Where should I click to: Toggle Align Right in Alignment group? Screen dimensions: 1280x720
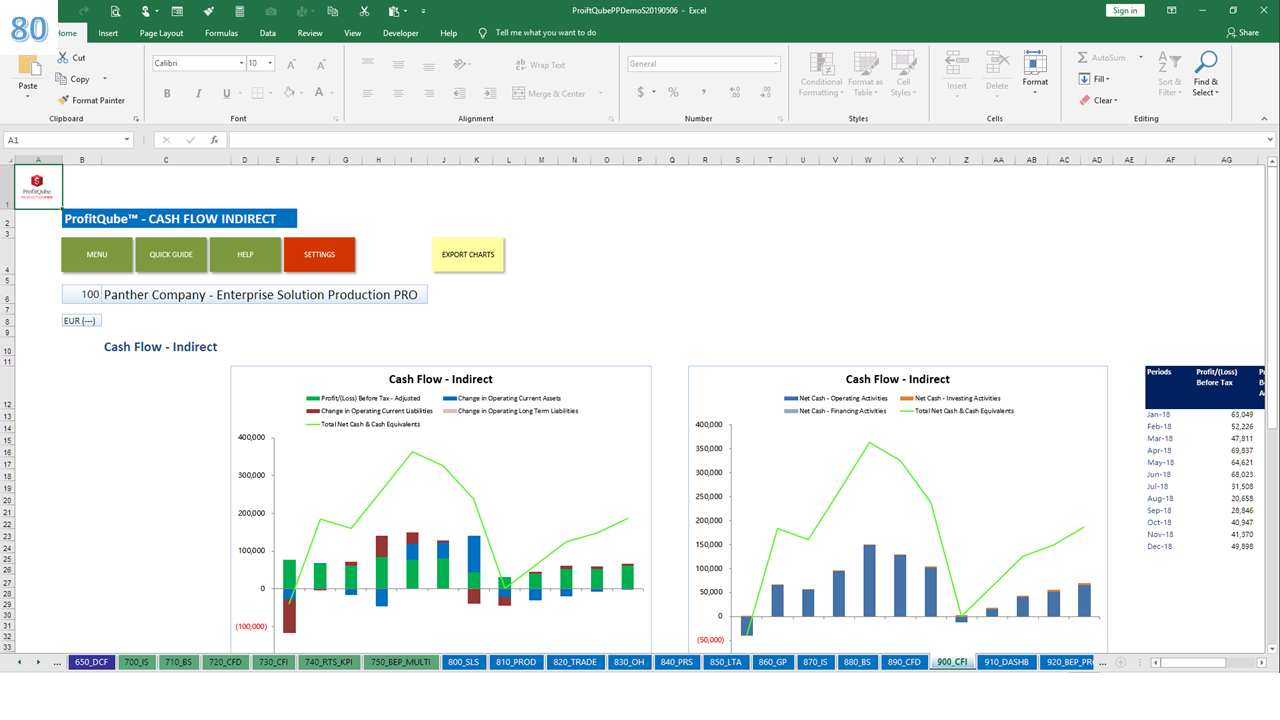428,93
